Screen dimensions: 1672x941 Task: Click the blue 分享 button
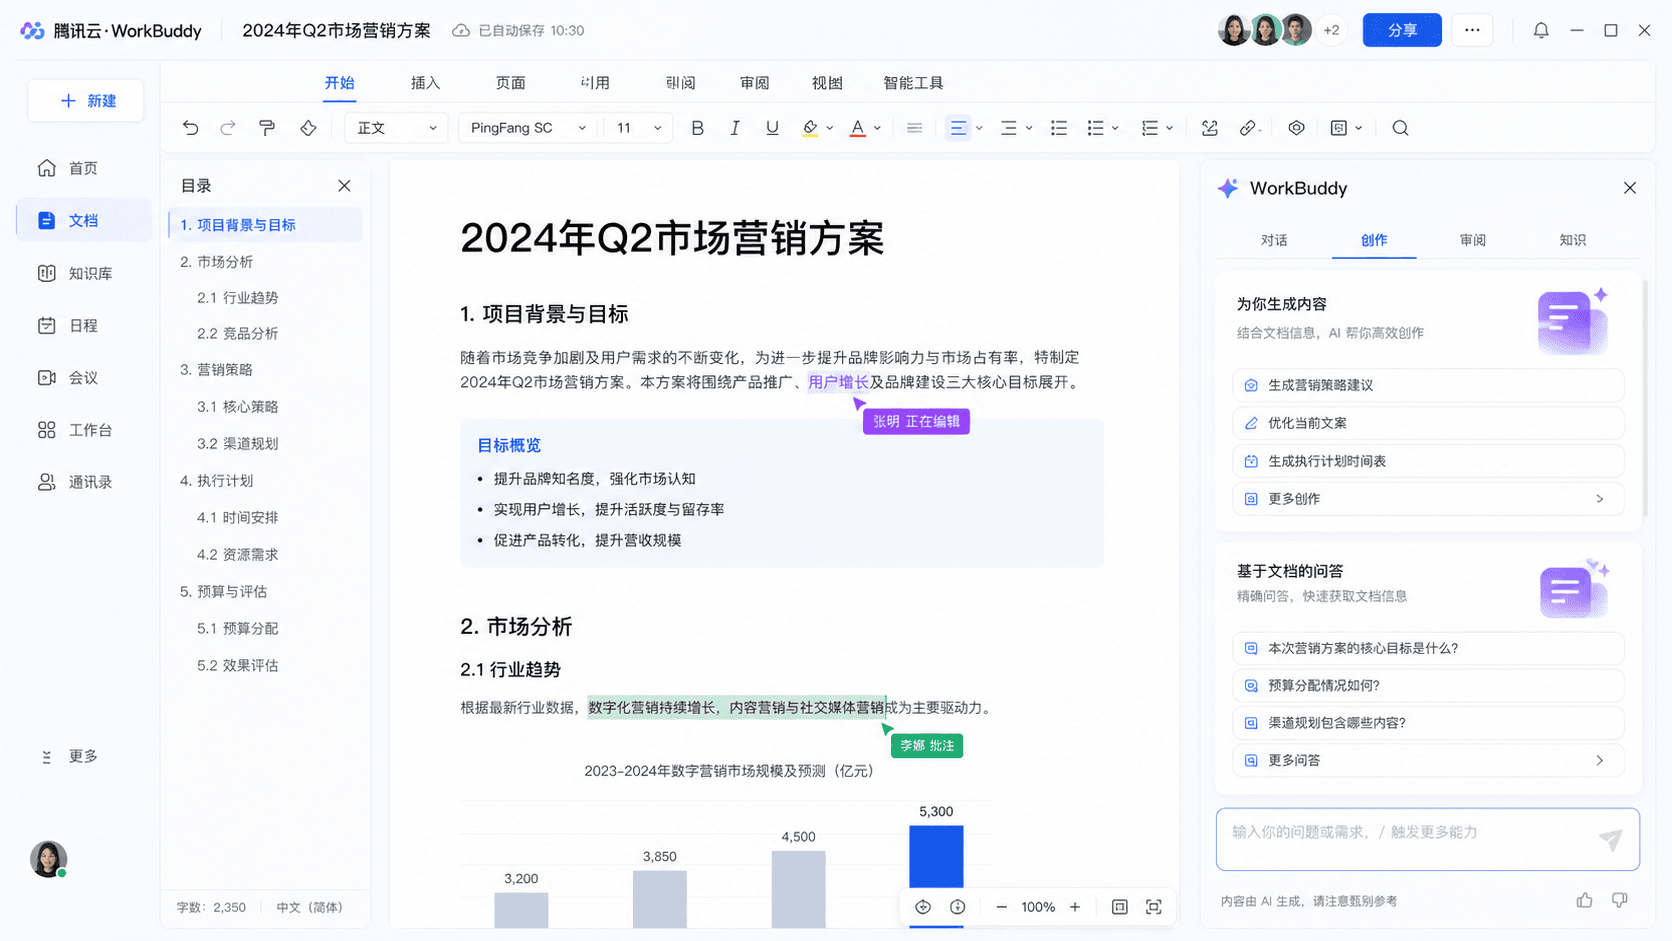(x=1402, y=30)
